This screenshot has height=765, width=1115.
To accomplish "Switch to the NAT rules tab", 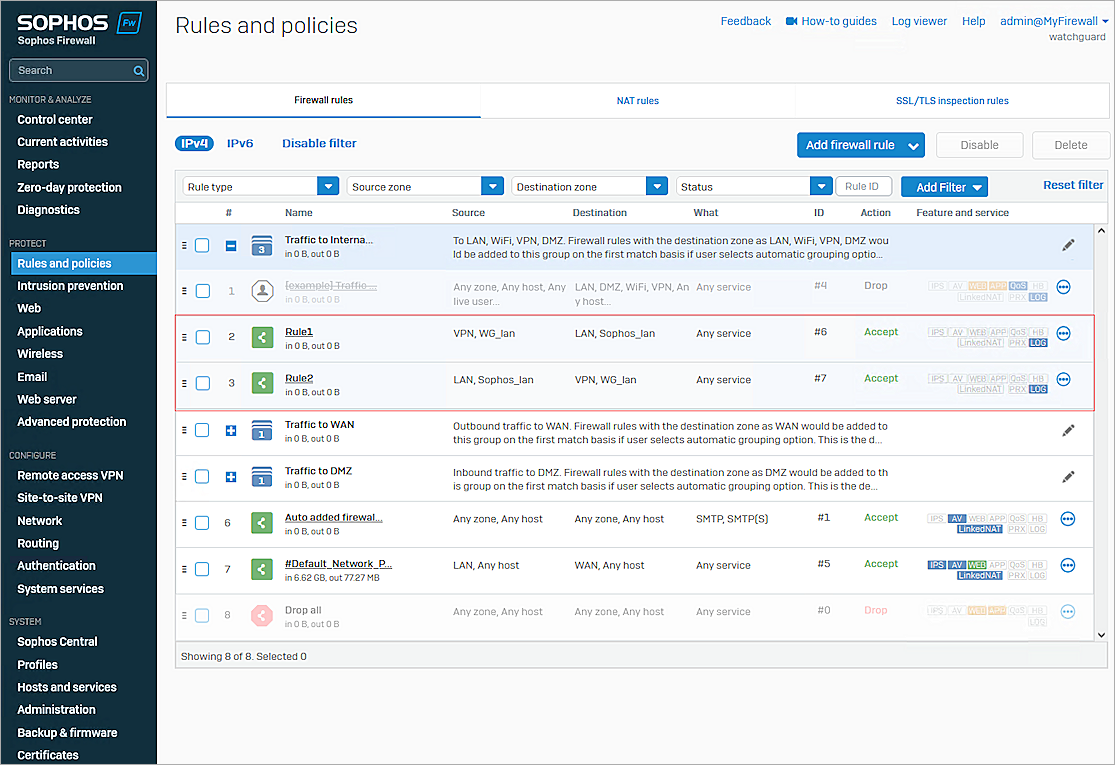I will [x=637, y=100].
